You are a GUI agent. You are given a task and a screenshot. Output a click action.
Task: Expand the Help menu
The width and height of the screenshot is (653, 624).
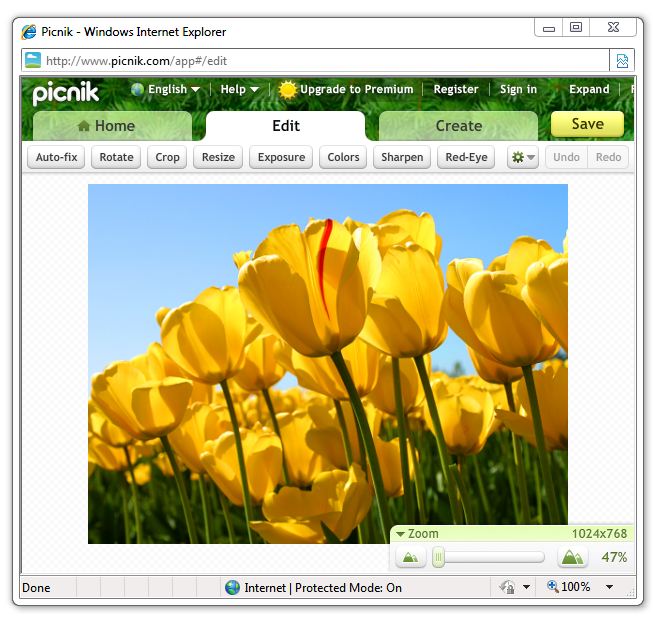[x=239, y=89]
